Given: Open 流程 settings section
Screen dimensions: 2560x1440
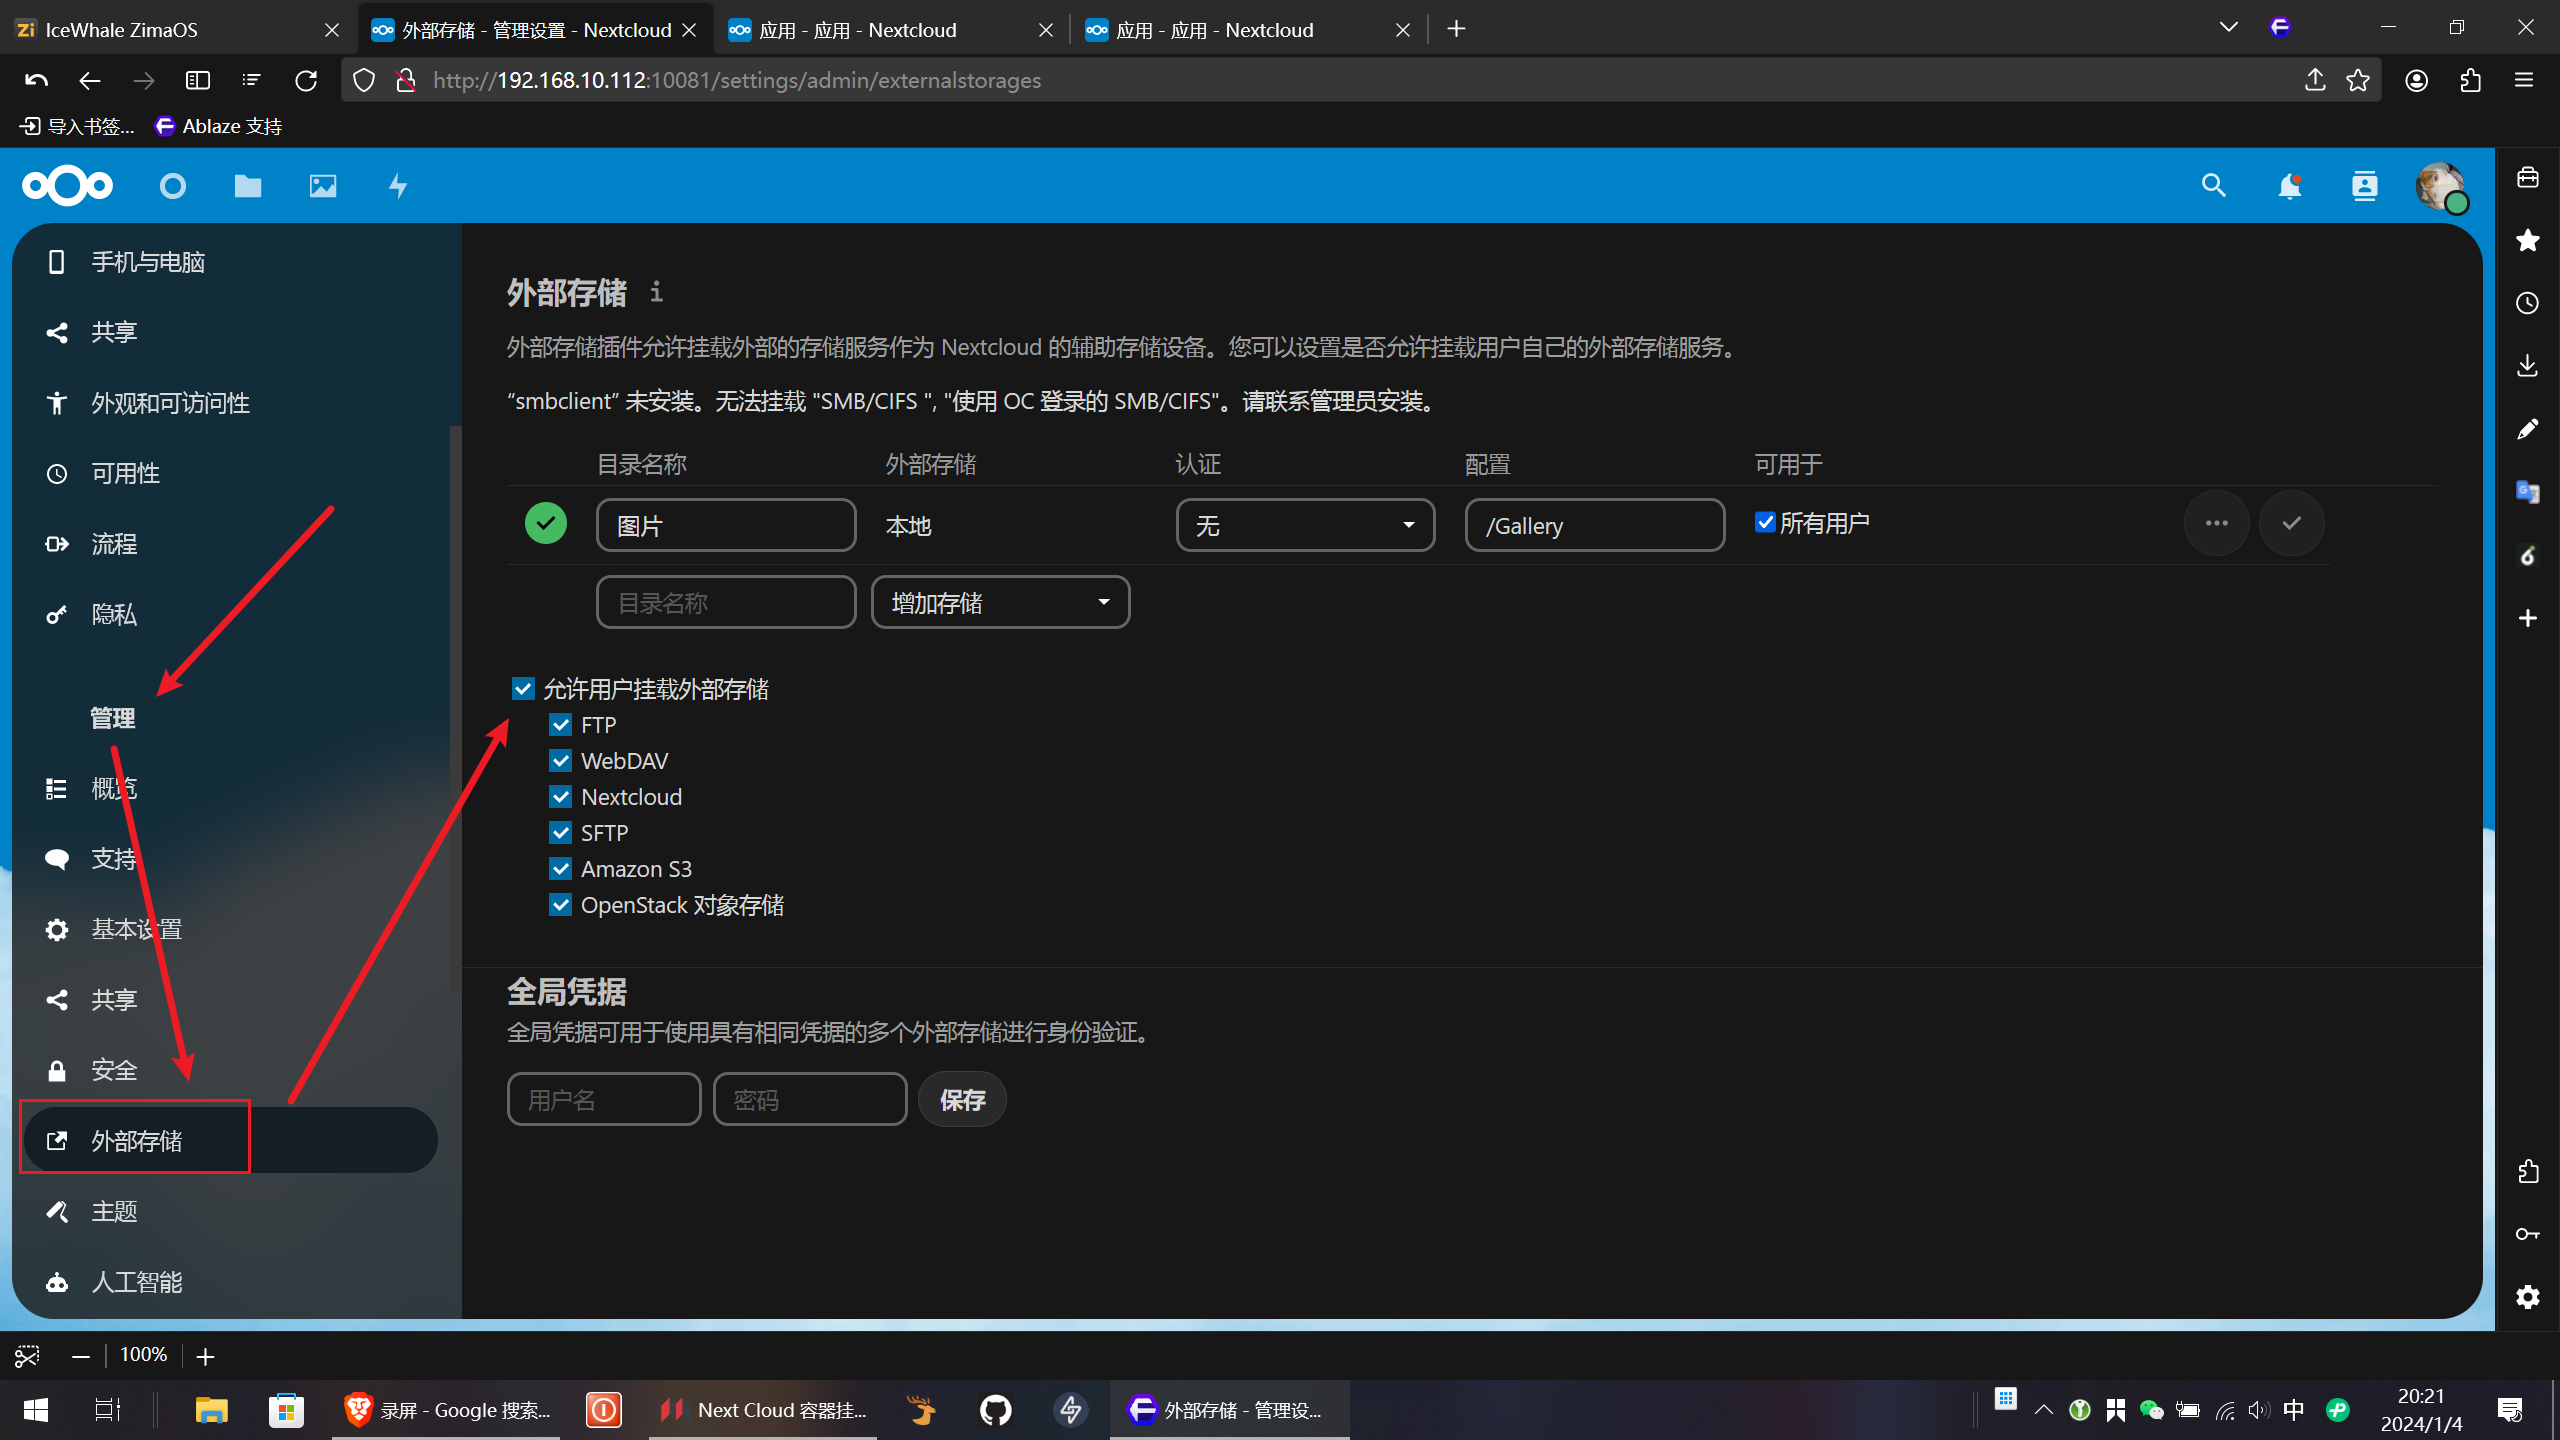Looking at the screenshot, I should [230, 544].
